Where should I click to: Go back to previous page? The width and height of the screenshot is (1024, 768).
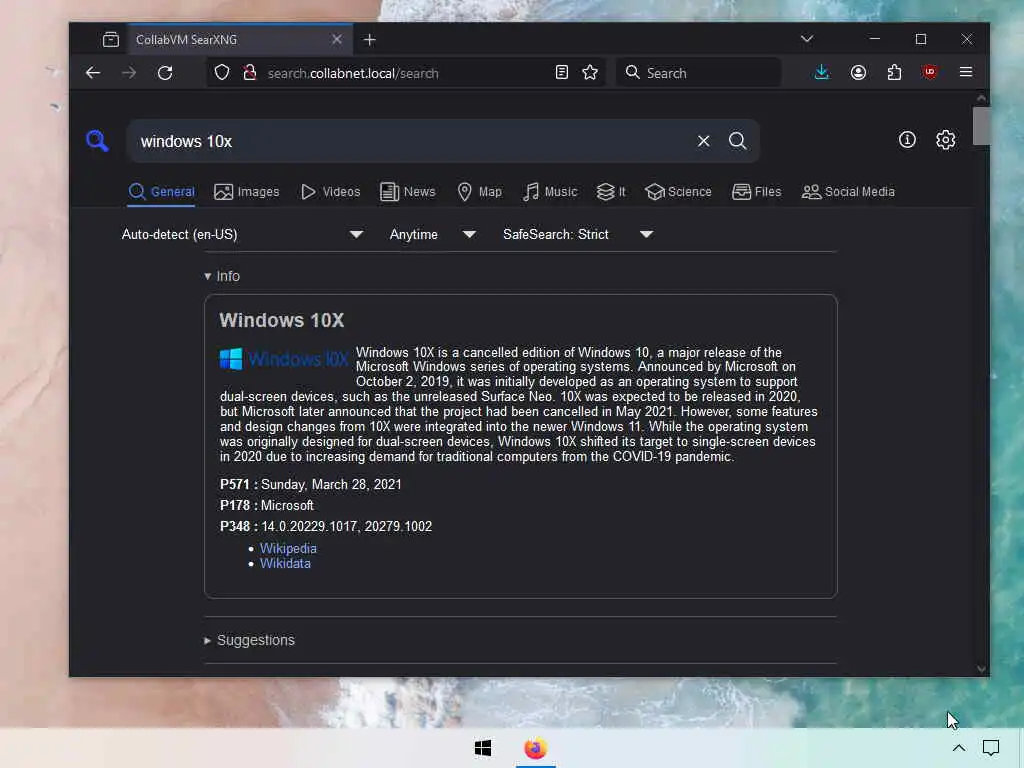tap(93, 72)
